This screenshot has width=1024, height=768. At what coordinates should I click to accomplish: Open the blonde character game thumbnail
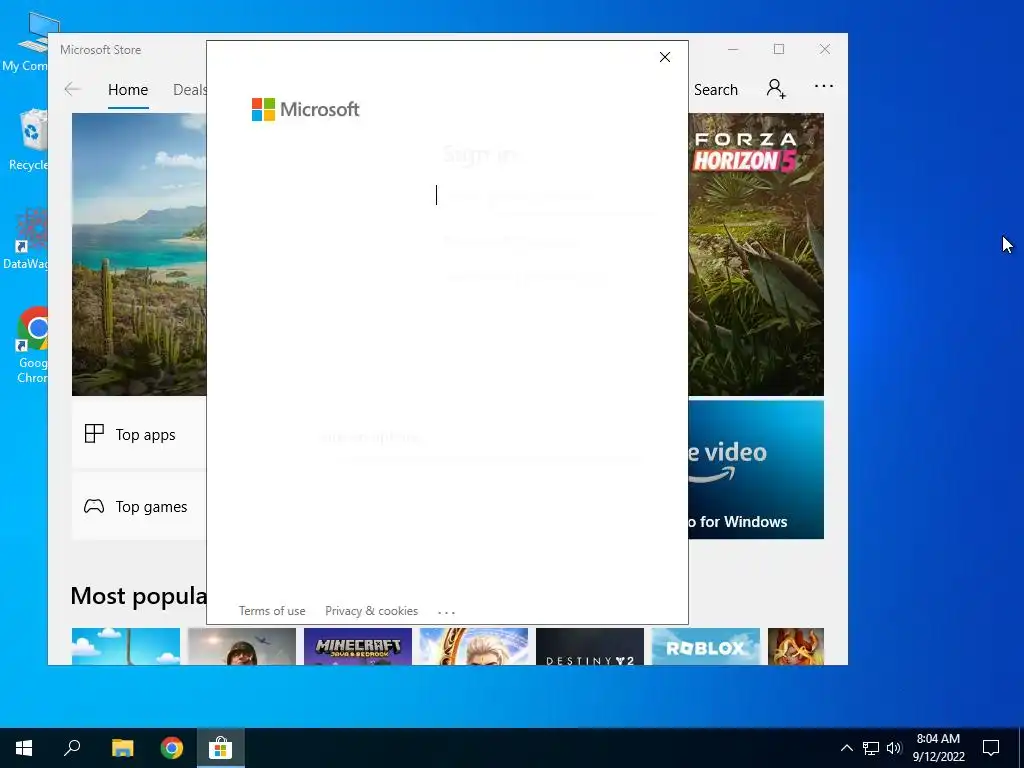pyautogui.click(x=473, y=647)
